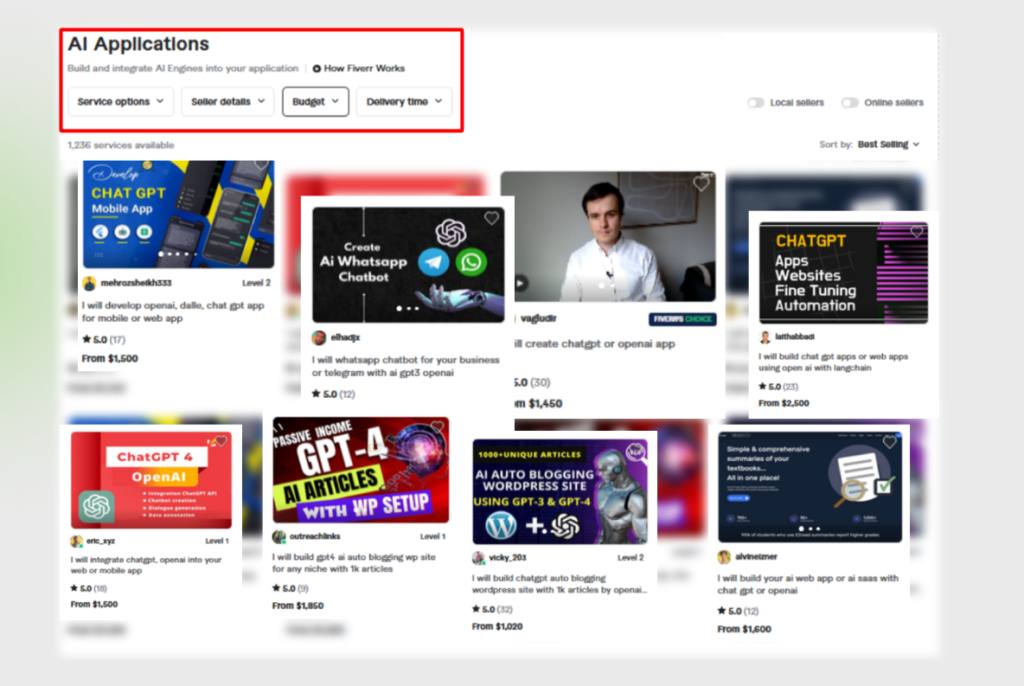Open the GPT-4 AI Articles thumbnail
This screenshot has width=1024, height=686.
(360, 470)
